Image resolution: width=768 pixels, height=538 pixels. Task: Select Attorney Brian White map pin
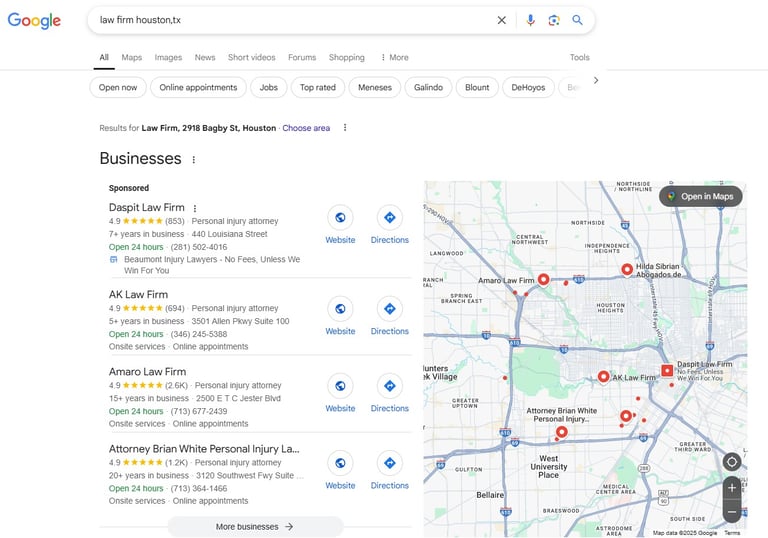point(562,432)
